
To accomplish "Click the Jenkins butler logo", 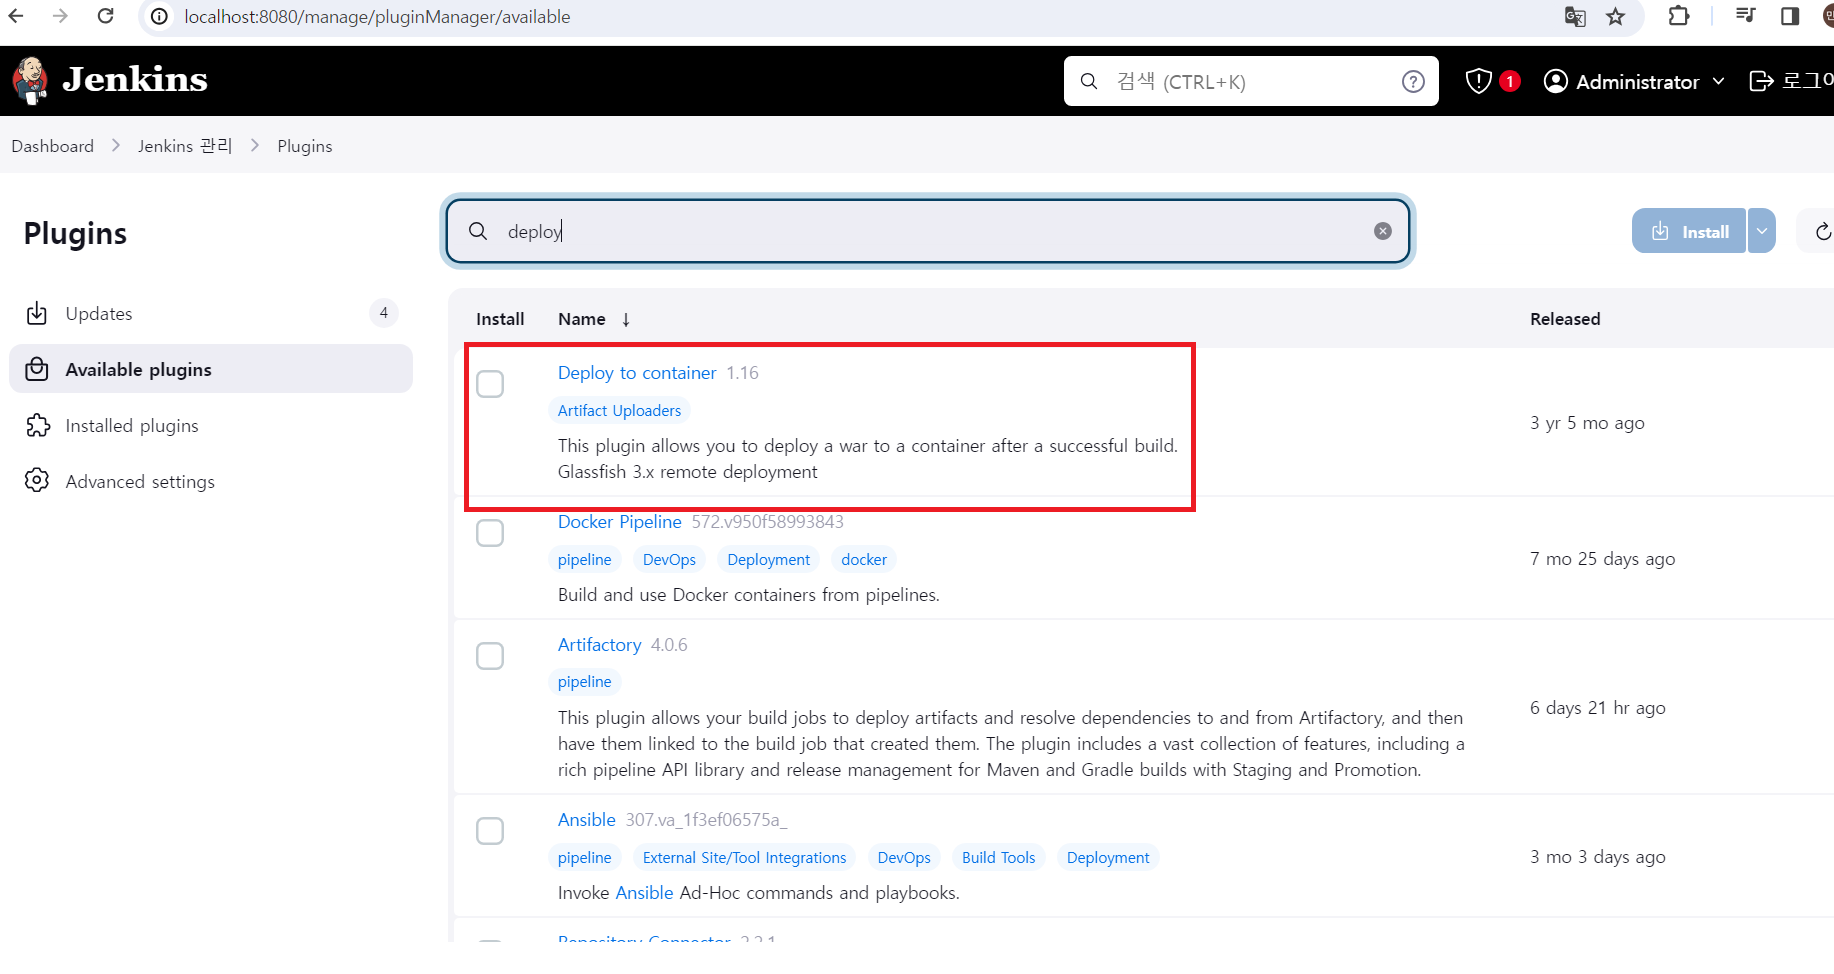I will 31,81.
